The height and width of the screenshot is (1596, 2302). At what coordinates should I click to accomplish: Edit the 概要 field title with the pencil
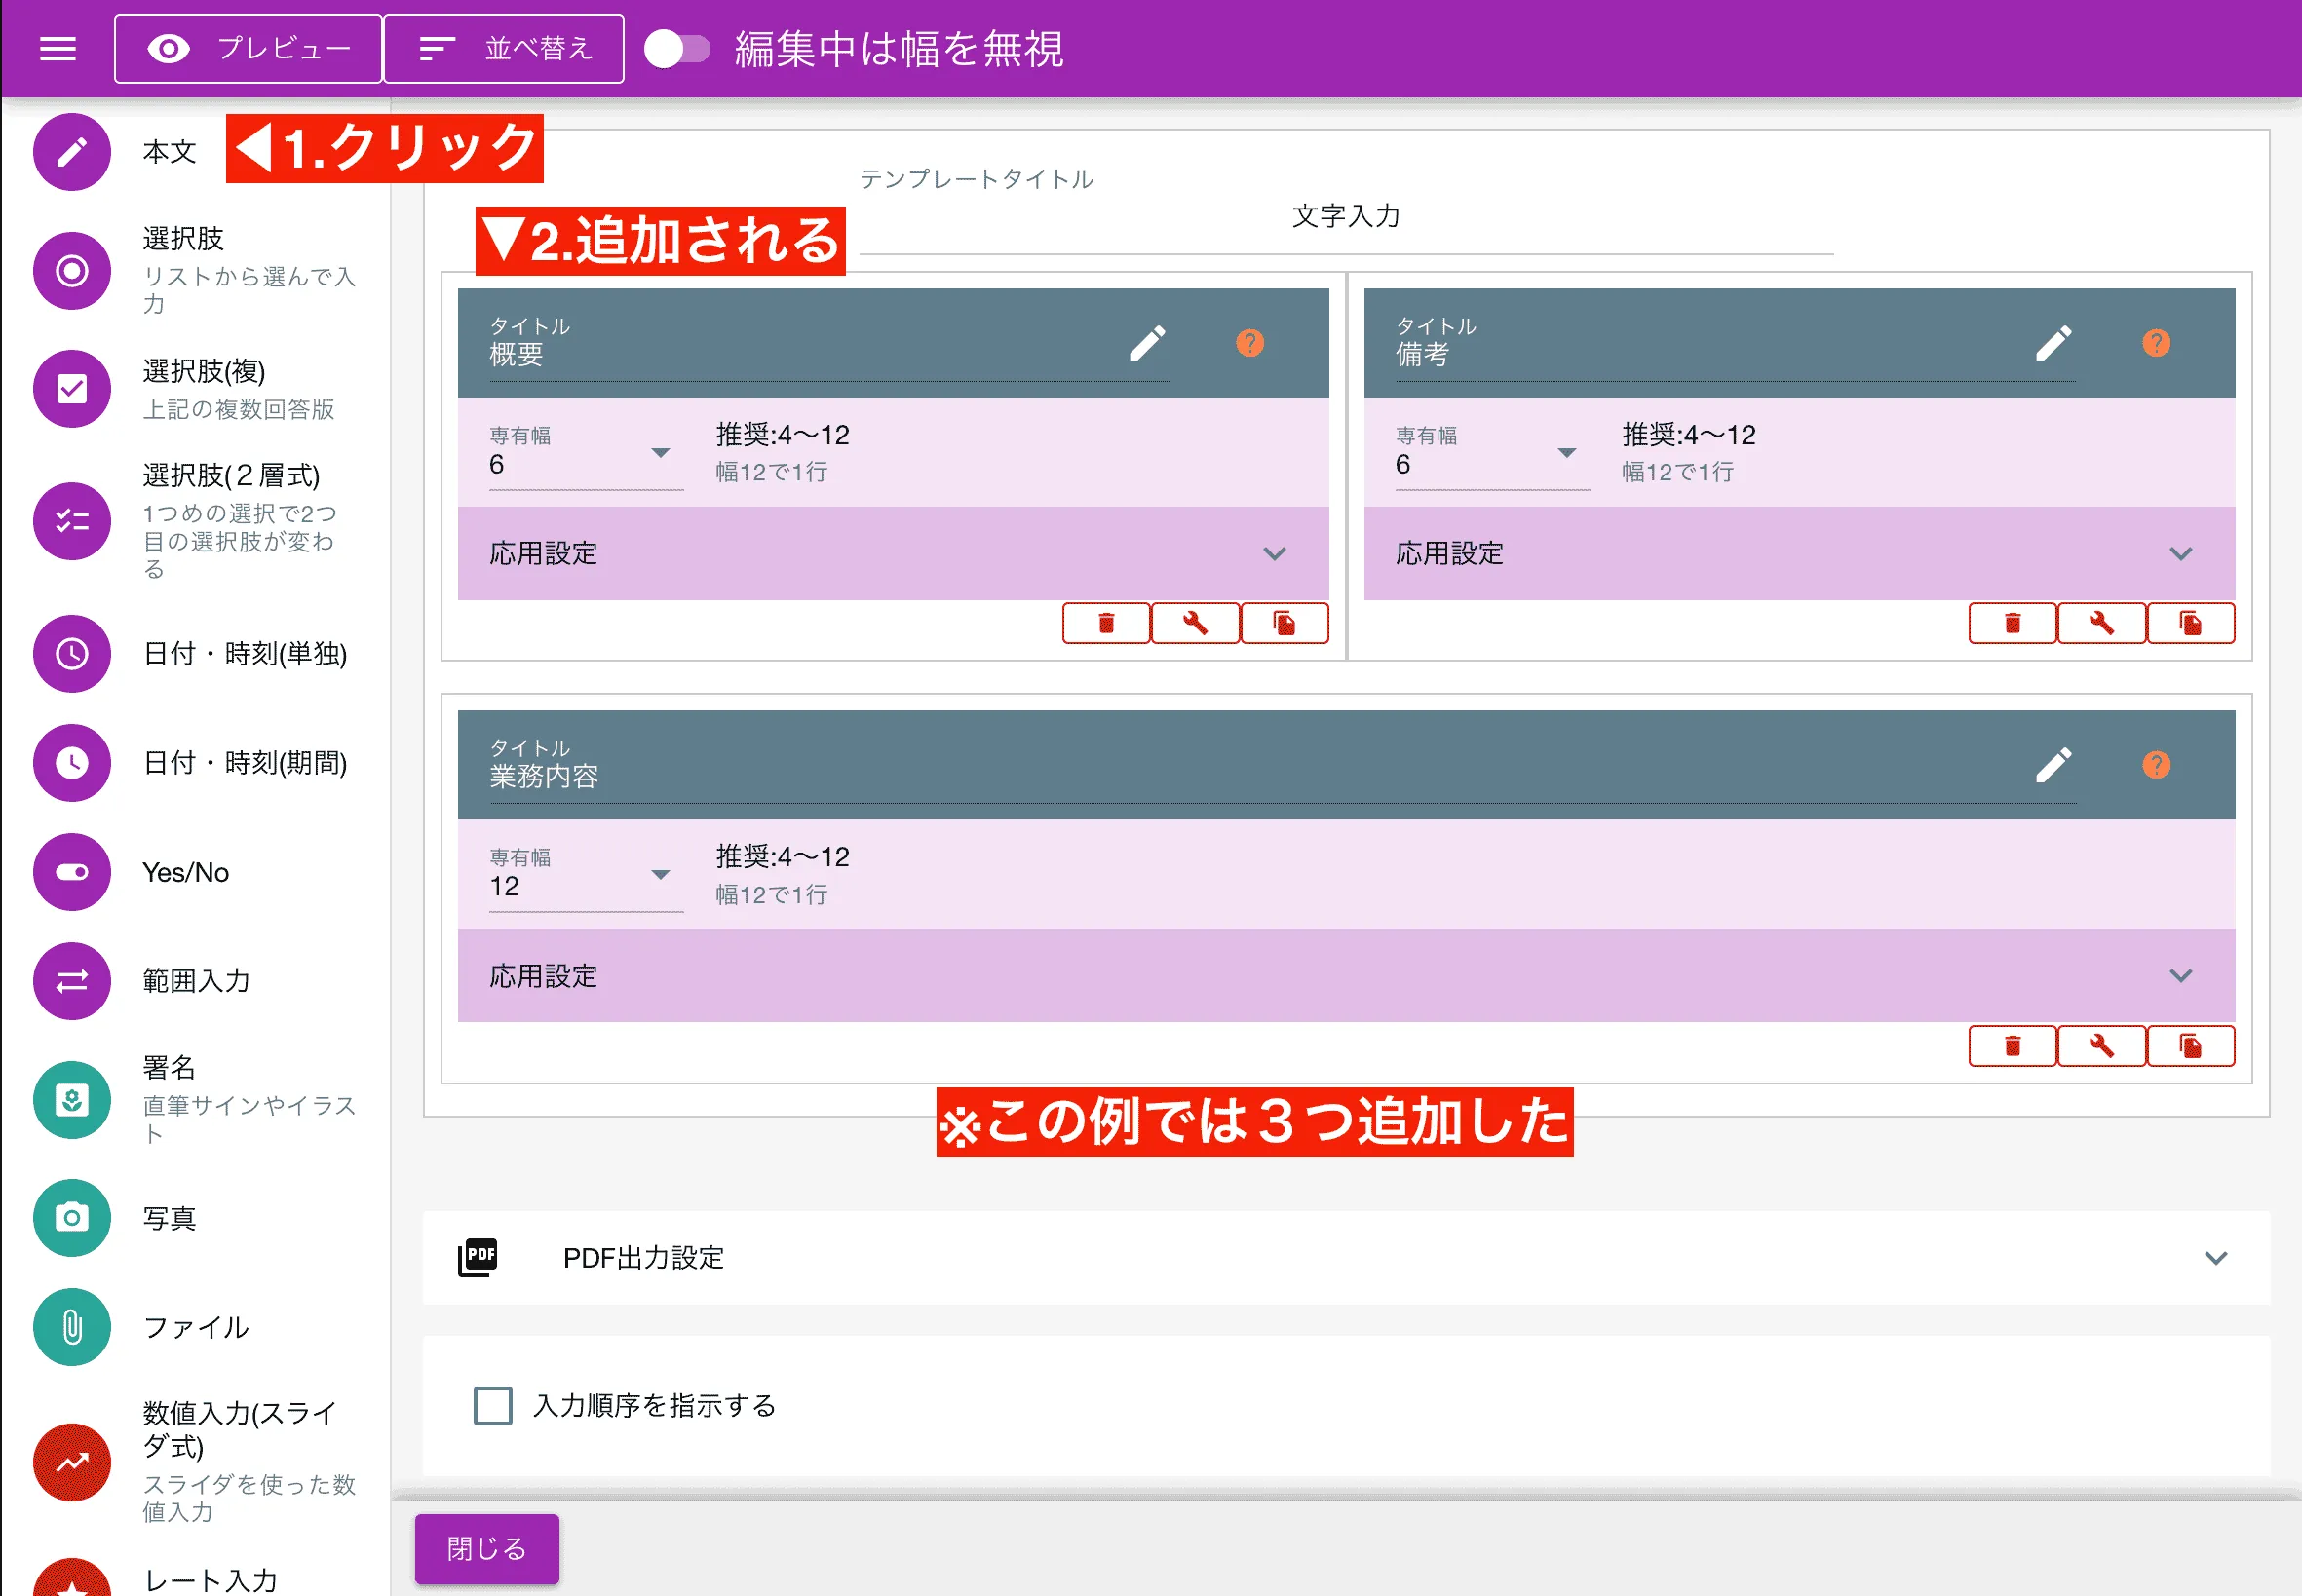point(1148,342)
